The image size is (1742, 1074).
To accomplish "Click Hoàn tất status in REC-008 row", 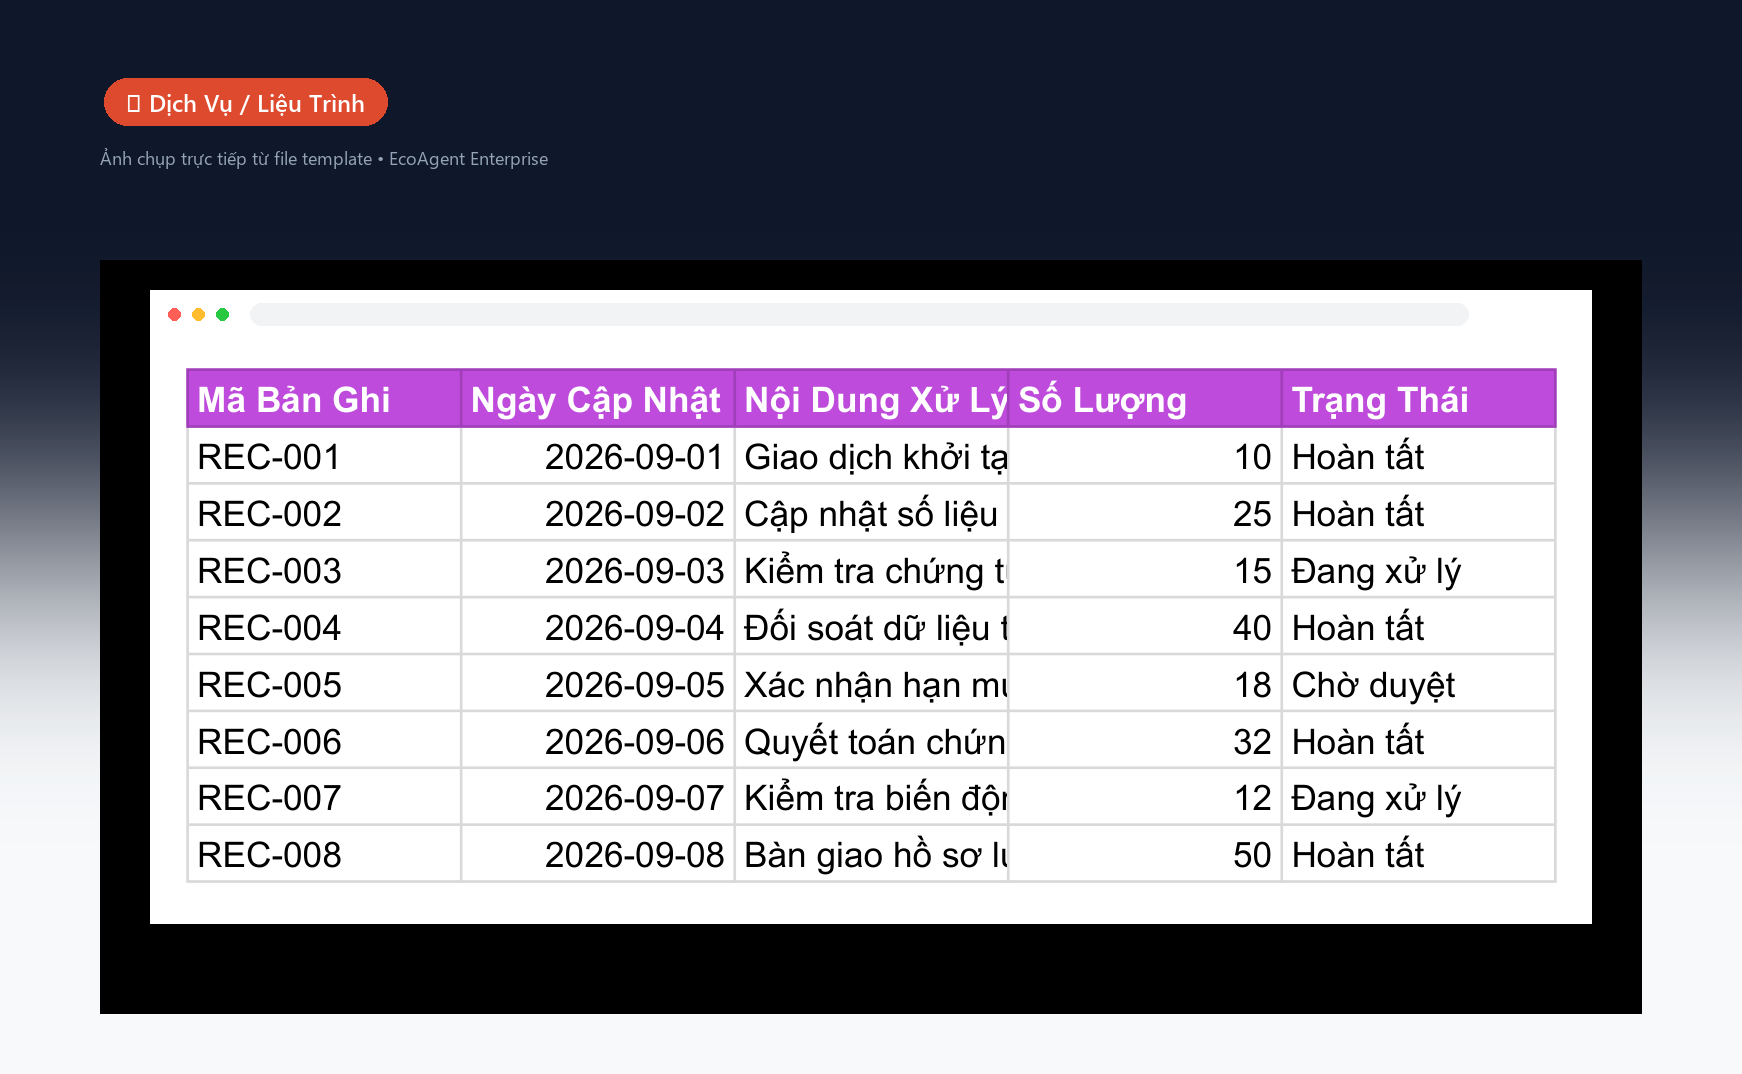I will 1418,854.
